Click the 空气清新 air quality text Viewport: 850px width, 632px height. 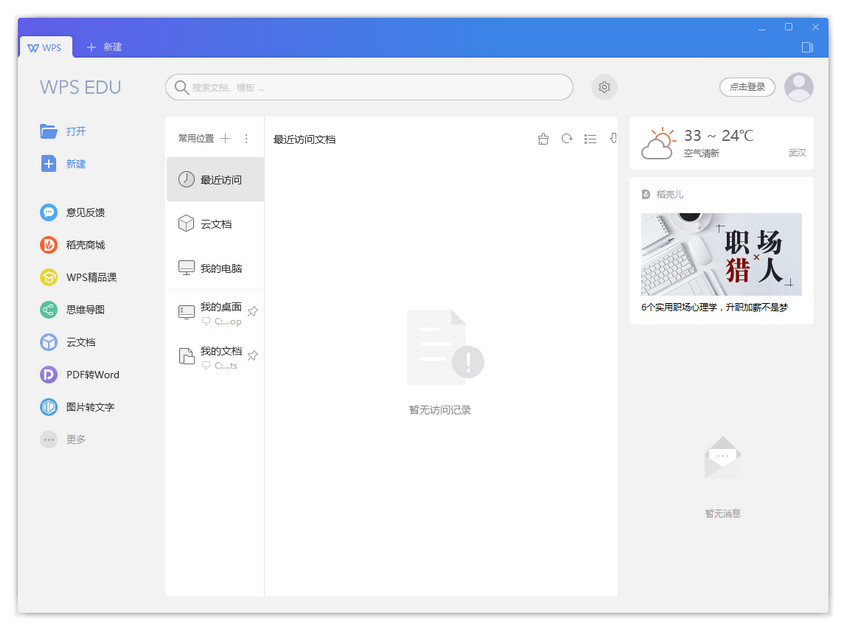click(x=701, y=153)
